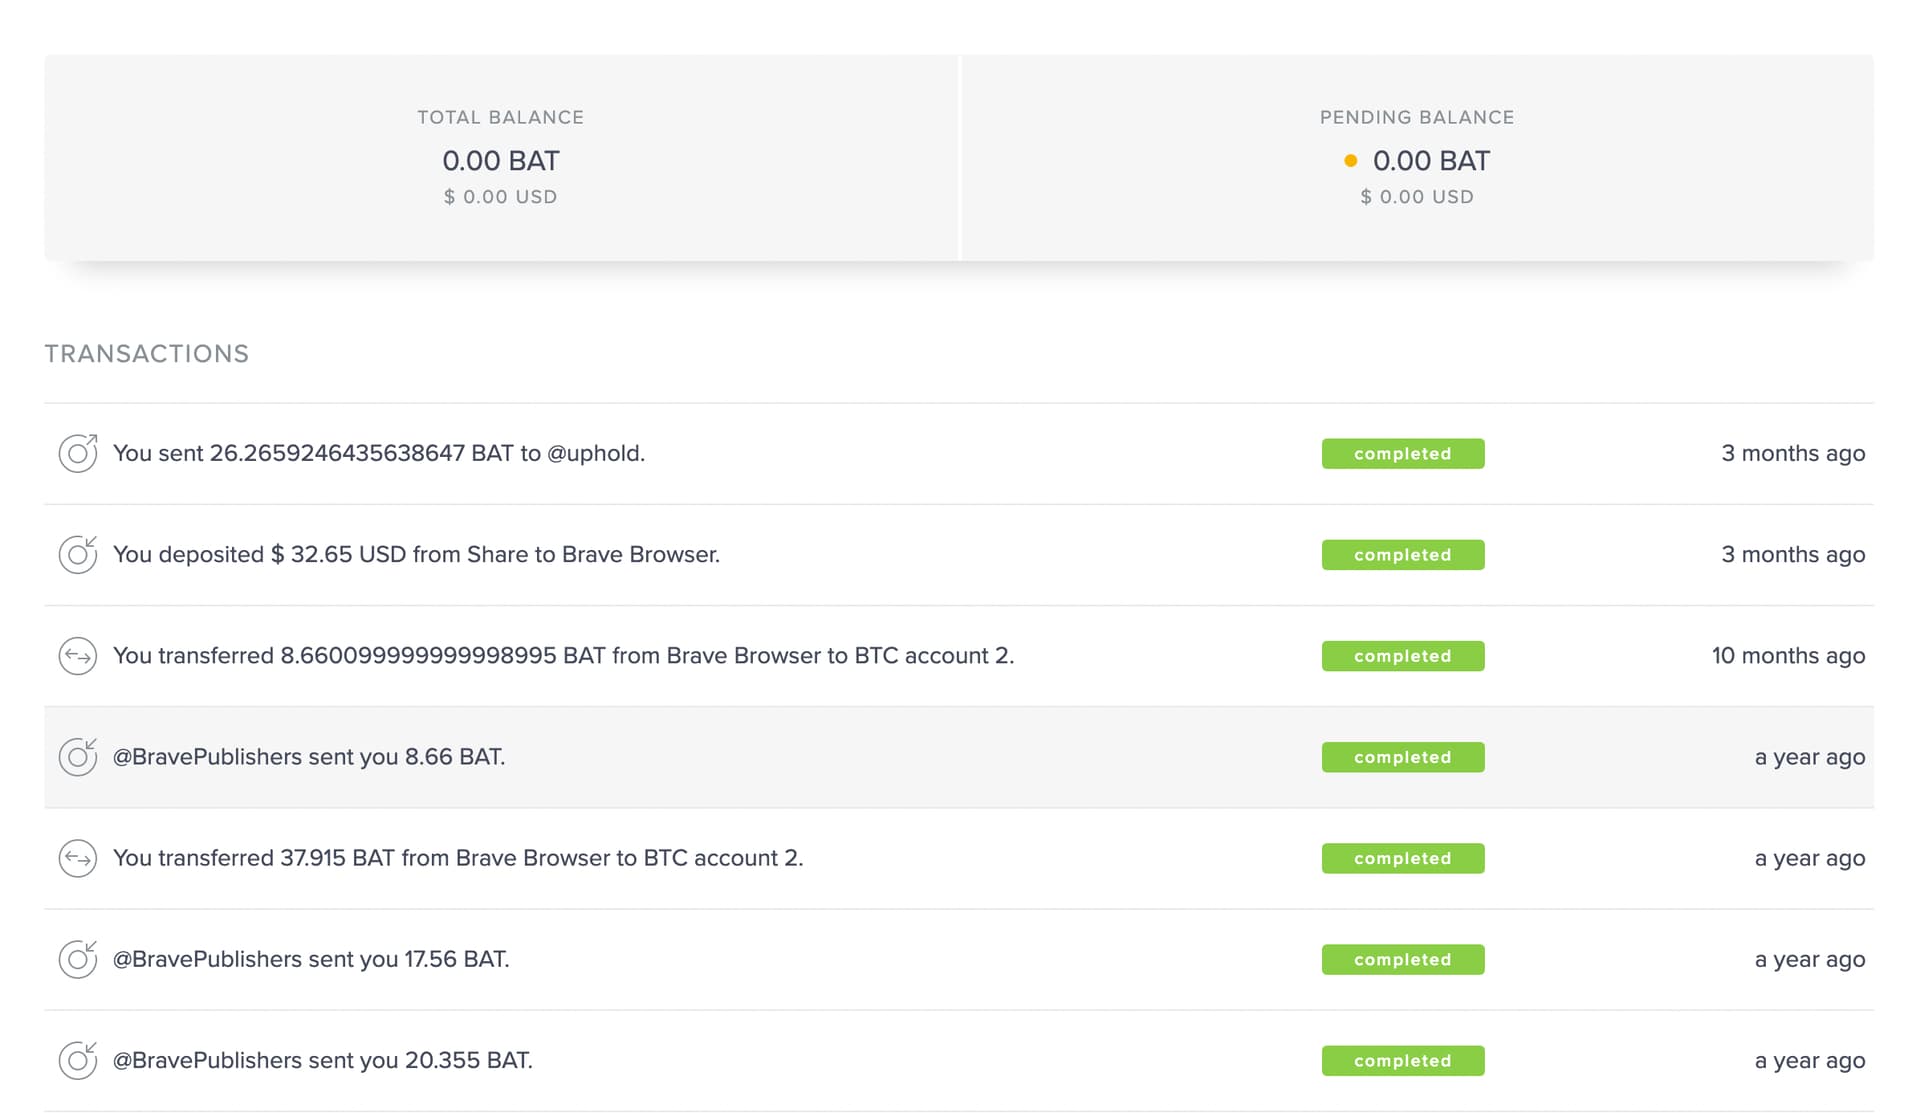
Task: Click '10 months ago' timestamp
Action: [1788, 656]
